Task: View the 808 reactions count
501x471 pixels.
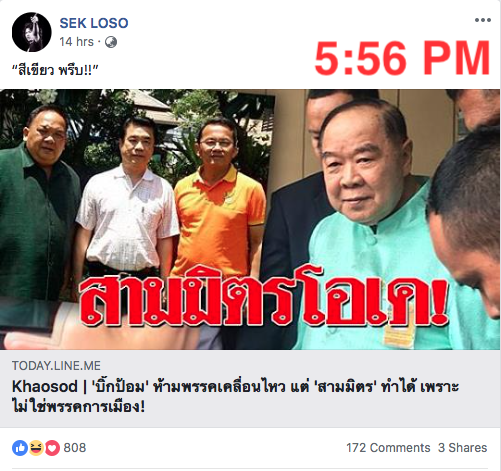Action: pos(75,448)
